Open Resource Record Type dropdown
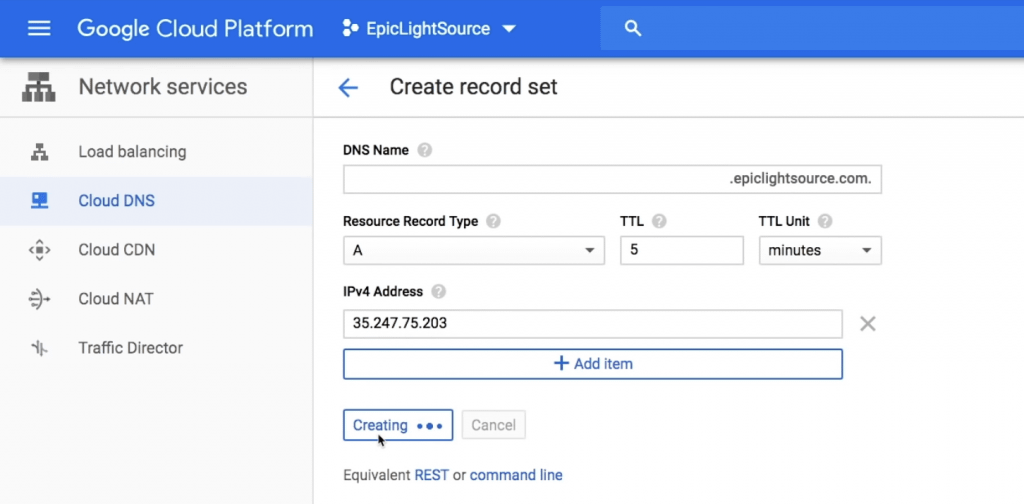 [x=473, y=251]
